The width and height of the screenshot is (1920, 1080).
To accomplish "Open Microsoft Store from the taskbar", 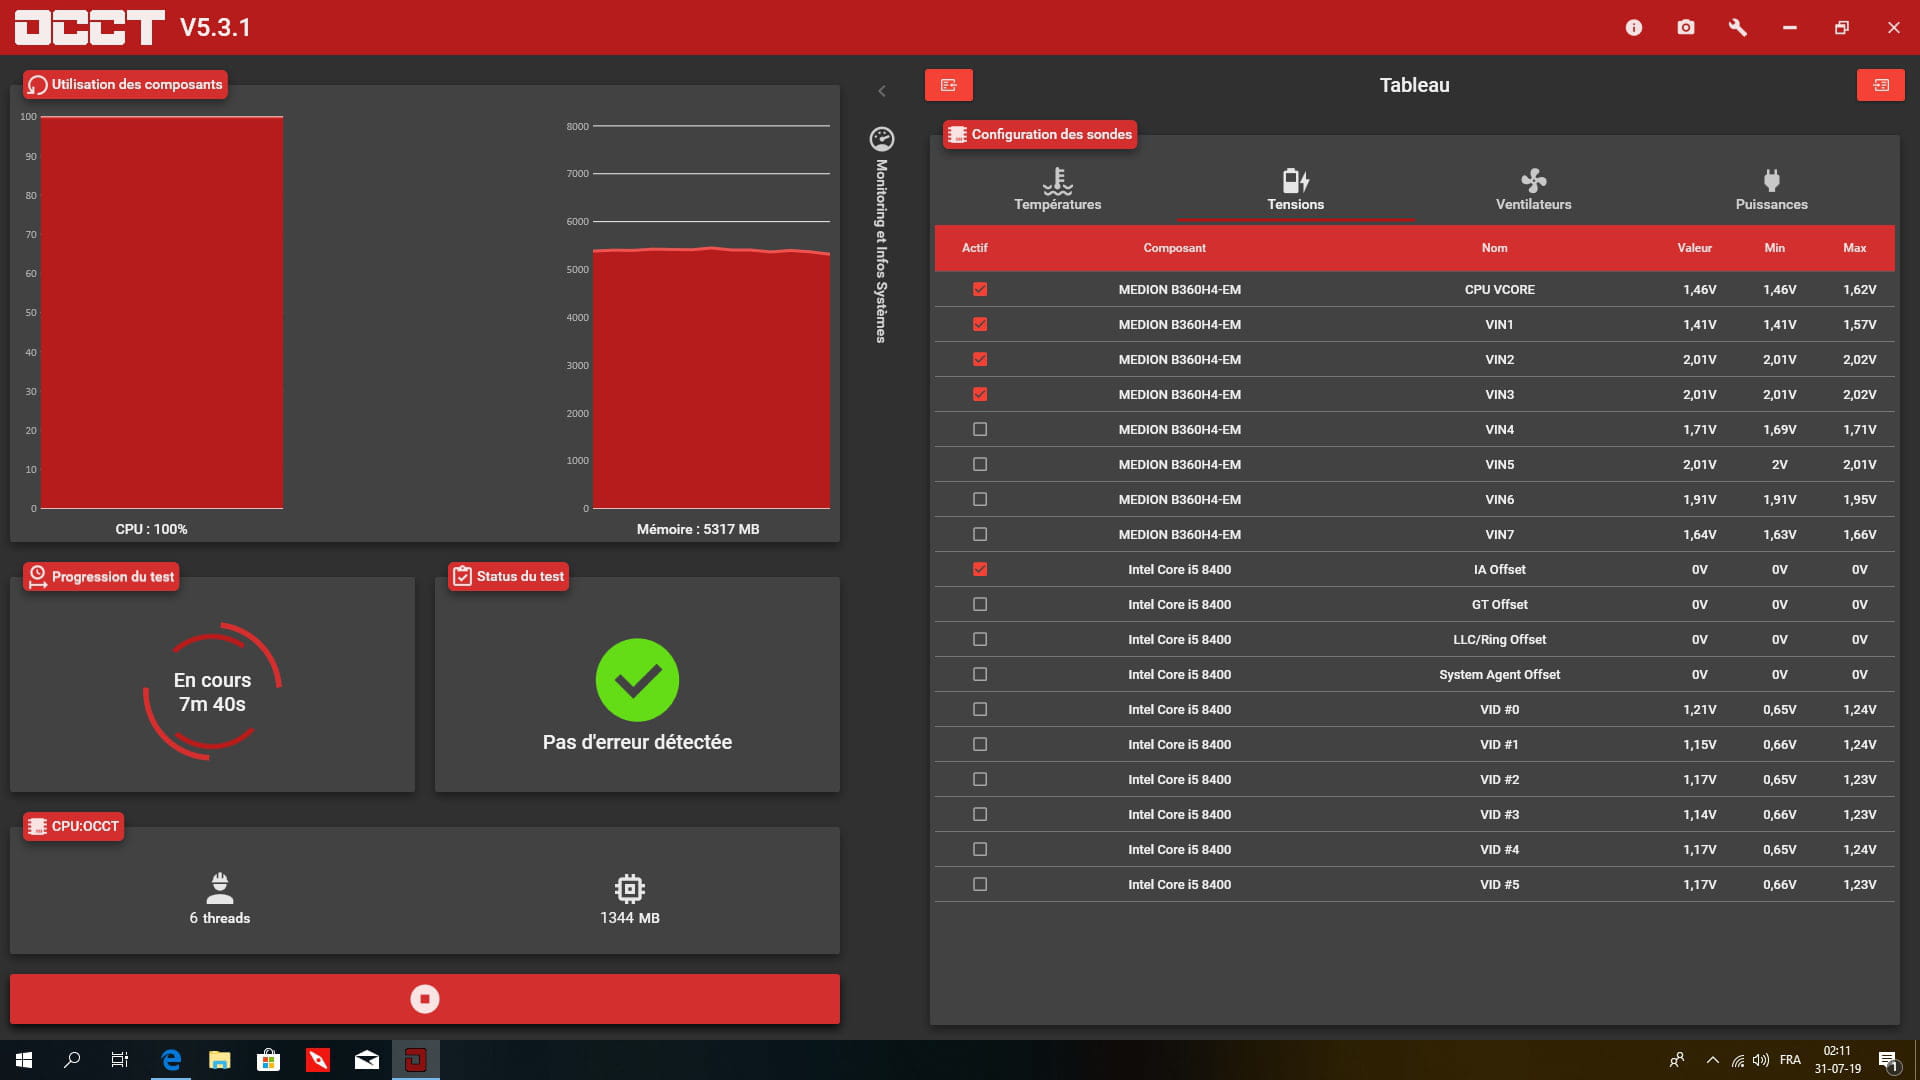I will click(x=268, y=1060).
